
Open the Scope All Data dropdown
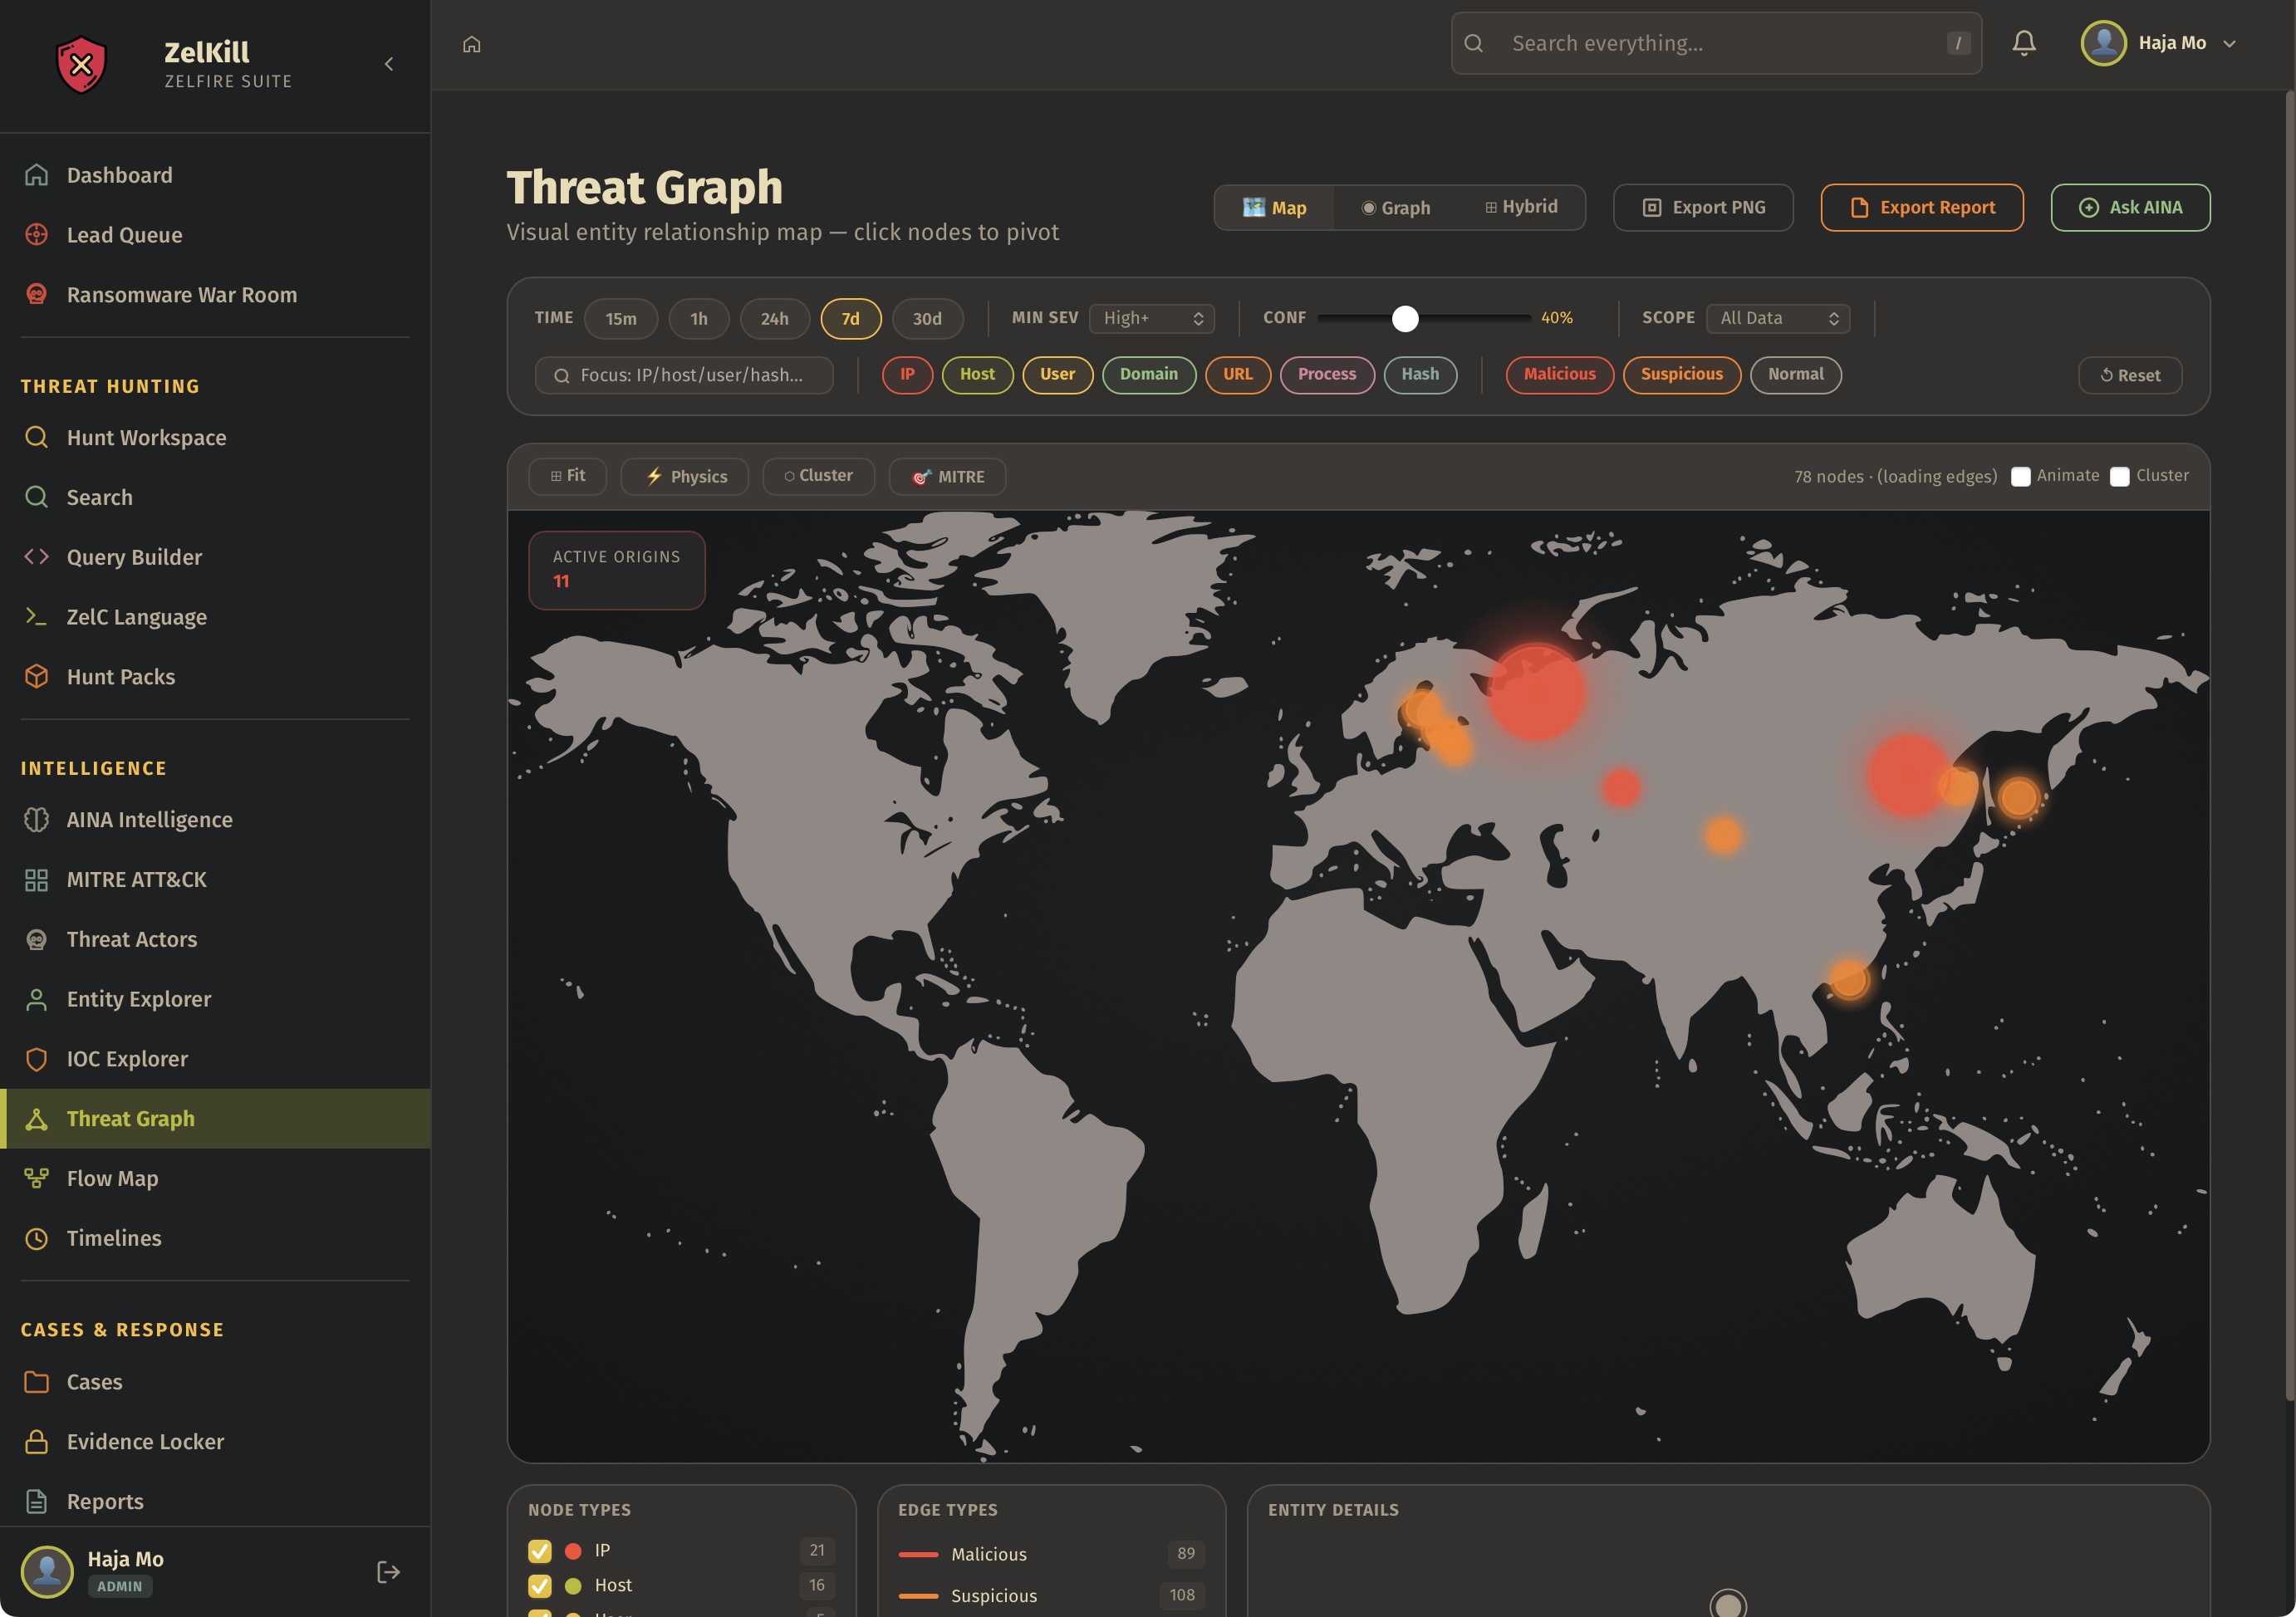1777,318
